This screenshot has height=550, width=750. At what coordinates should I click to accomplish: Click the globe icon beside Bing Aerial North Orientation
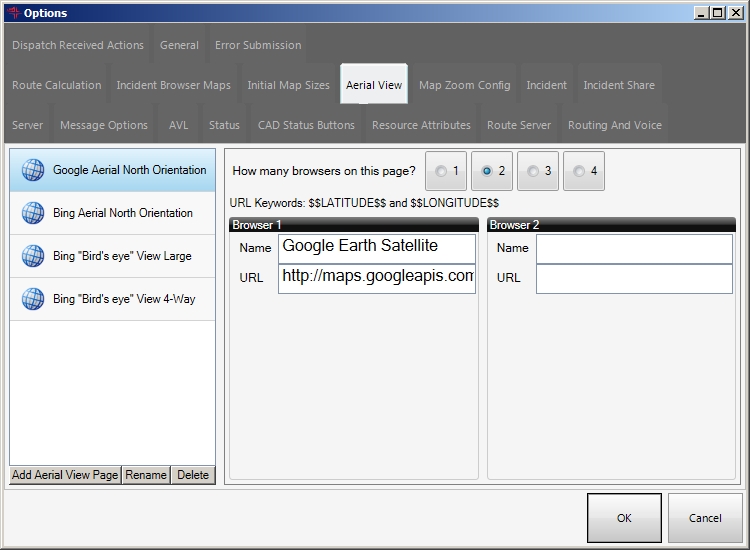pyautogui.click(x=33, y=213)
